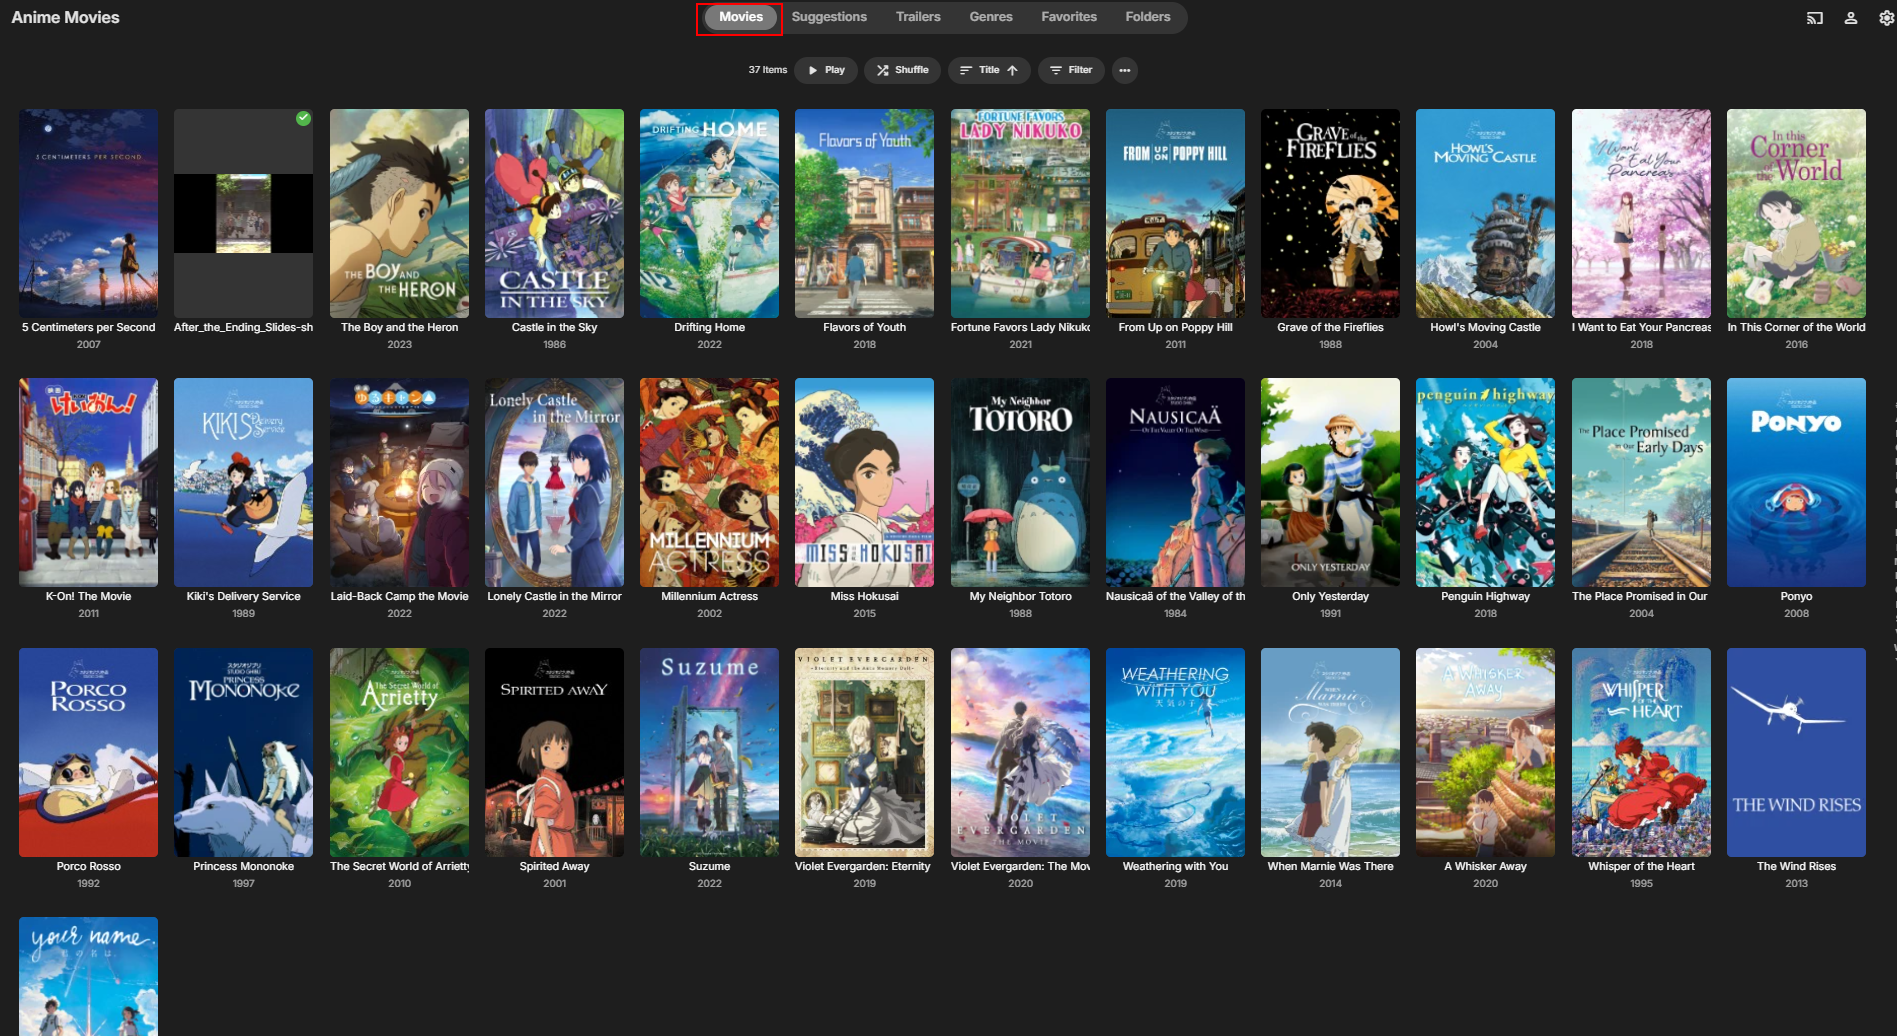Open the settings gear icon
Viewport: 1897px width, 1036px height.
pyautogui.click(x=1886, y=18)
